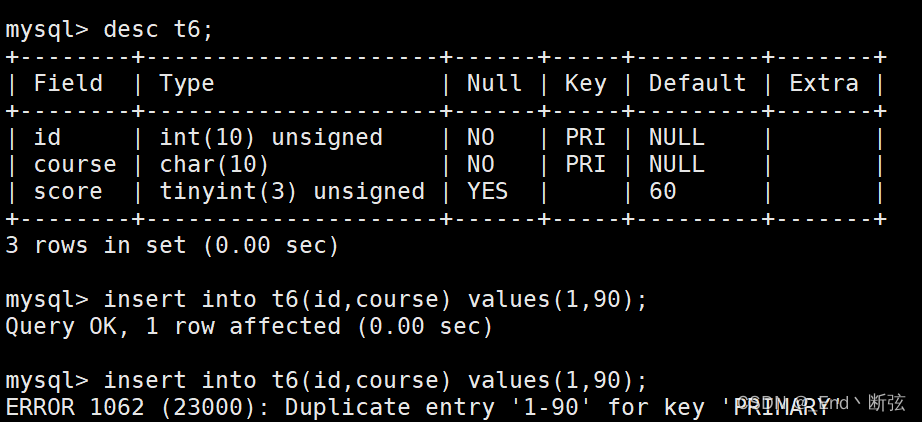Click the Extra column header

point(823,83)
